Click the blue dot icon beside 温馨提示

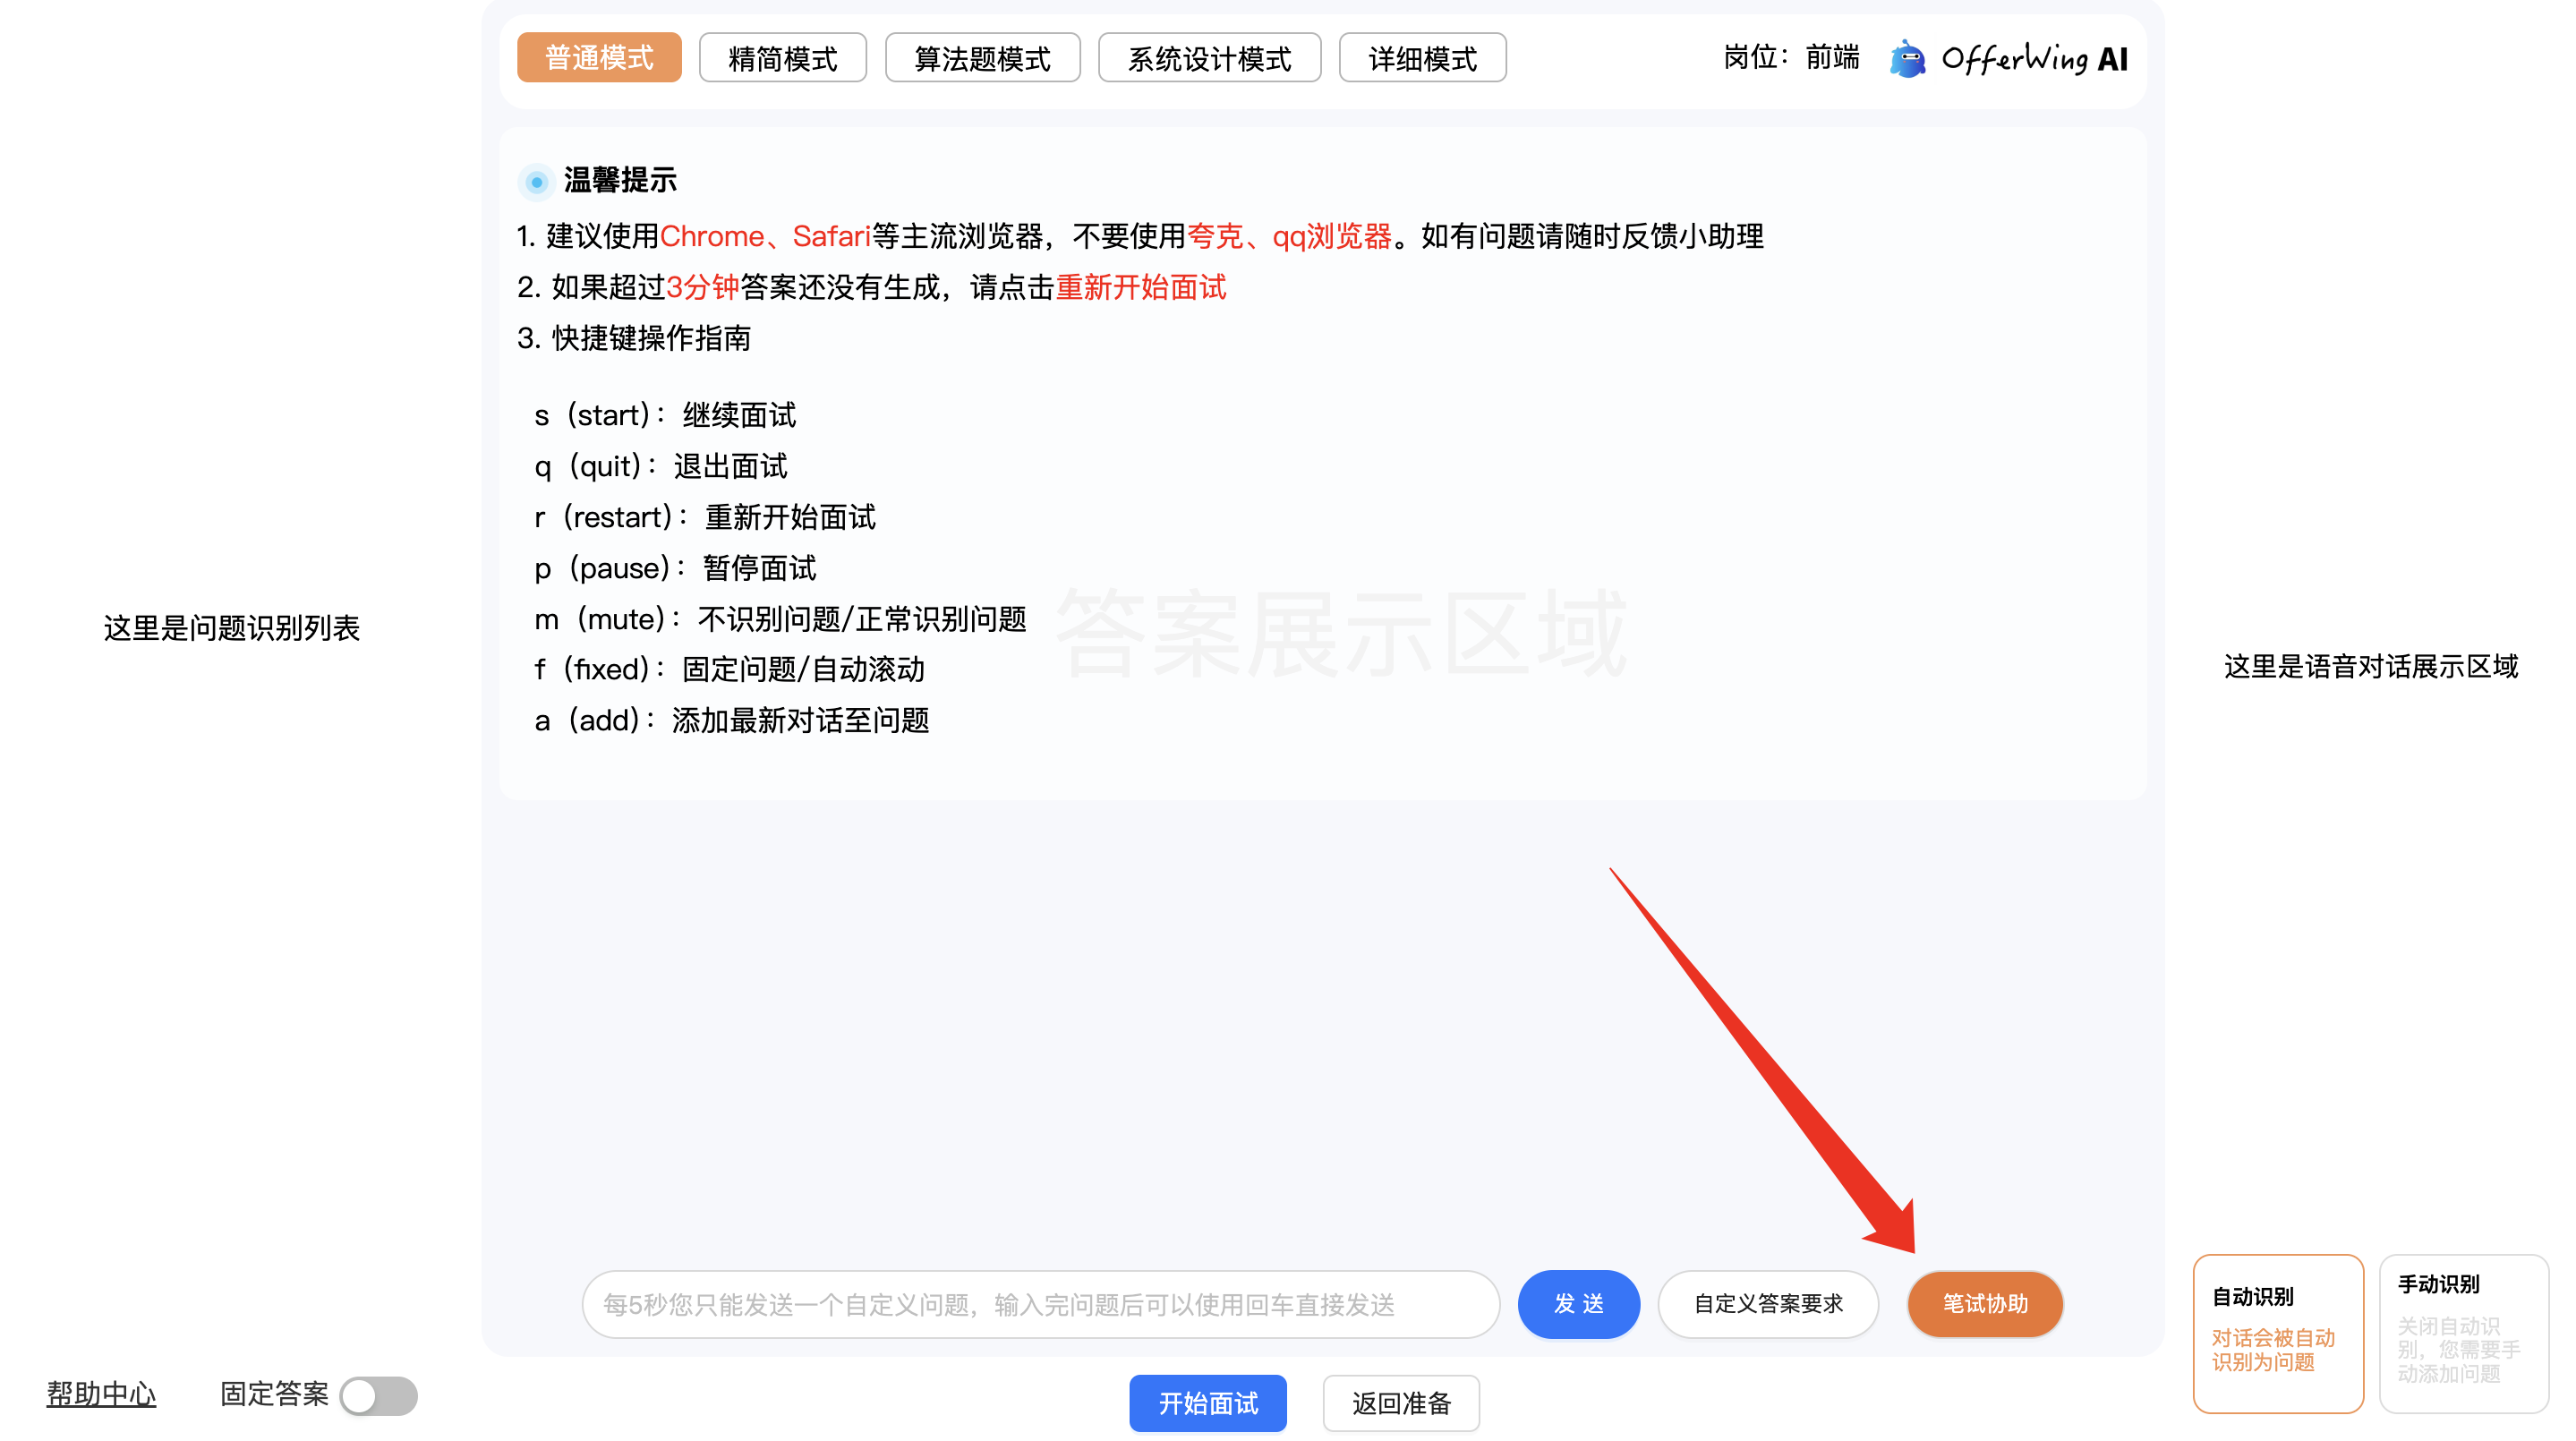(537, 182)
